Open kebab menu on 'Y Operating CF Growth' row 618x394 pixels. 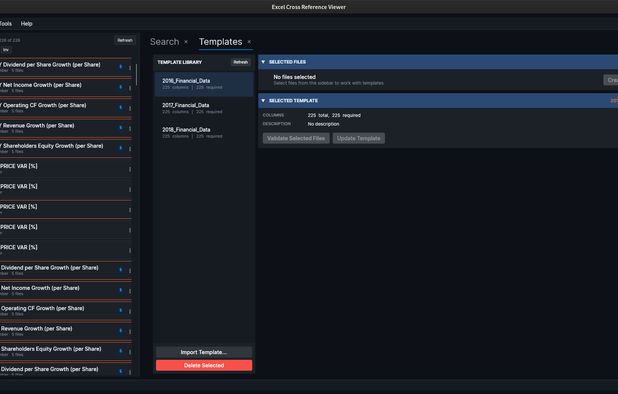(130, 108)
